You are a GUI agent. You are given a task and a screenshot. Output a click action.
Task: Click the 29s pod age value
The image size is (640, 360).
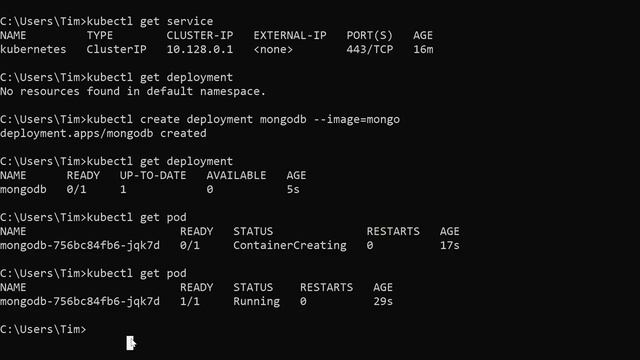point(383,301)
